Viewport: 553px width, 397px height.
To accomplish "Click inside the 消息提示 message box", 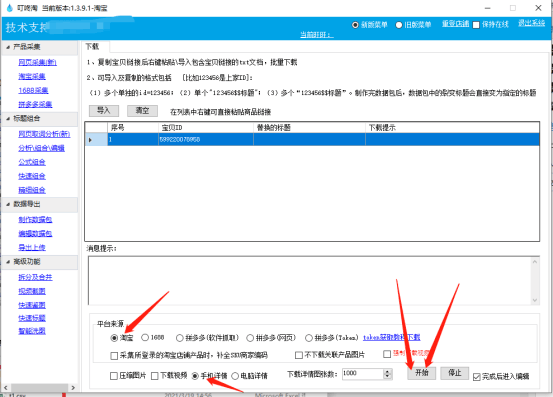I will tap(309, 281).
